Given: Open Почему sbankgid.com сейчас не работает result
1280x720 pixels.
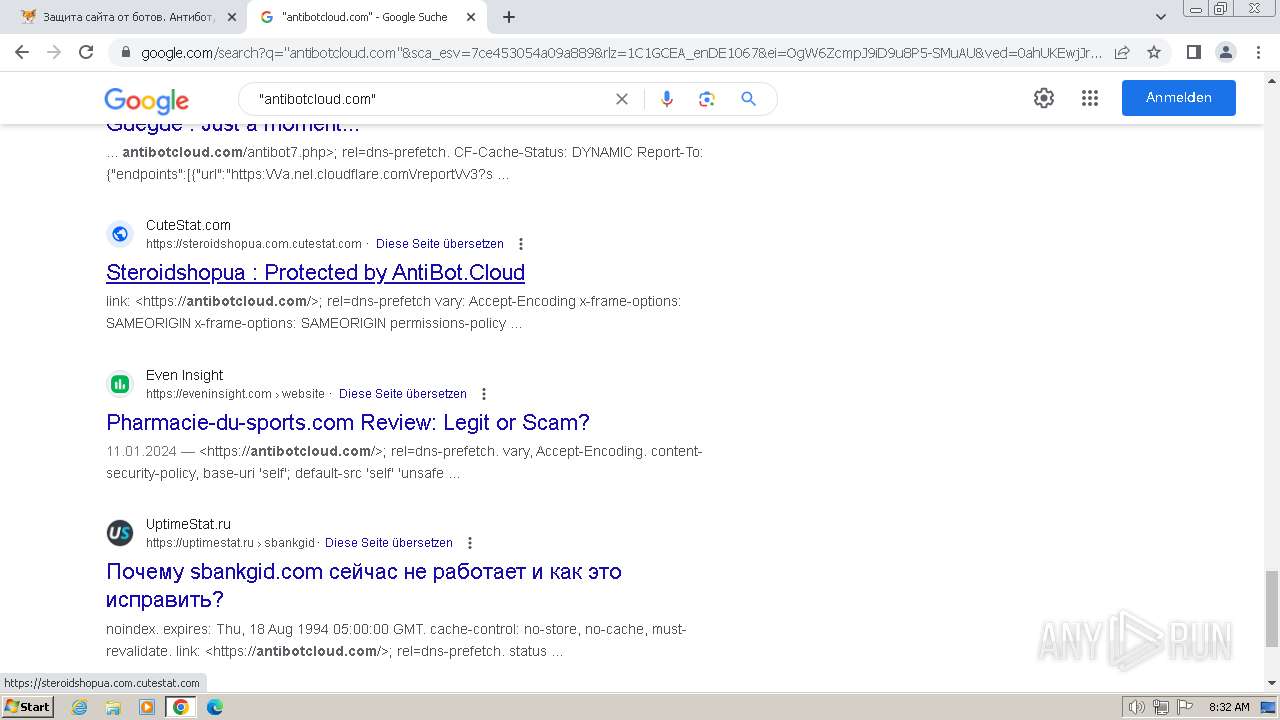Looking at the screenshot, I should click(364, 586).
